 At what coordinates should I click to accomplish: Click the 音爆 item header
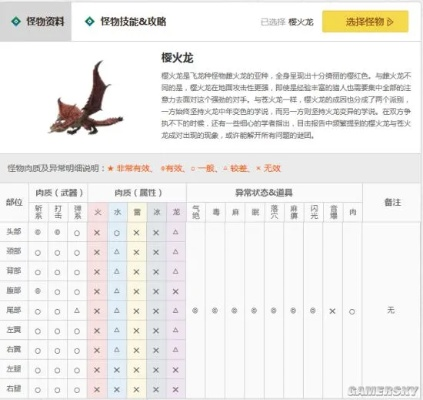click(333, 212)
